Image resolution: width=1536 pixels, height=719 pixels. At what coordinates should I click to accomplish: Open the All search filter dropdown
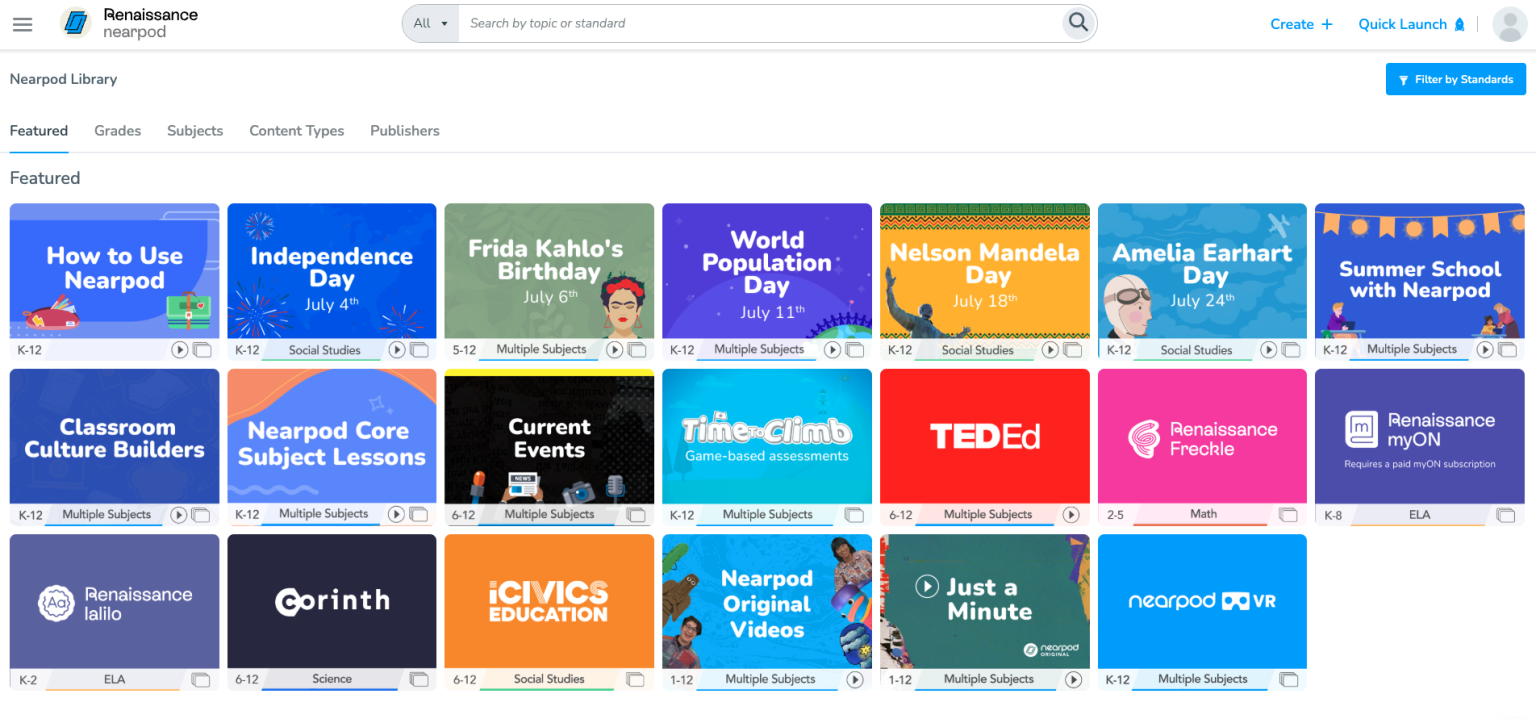tap(430, 22)
